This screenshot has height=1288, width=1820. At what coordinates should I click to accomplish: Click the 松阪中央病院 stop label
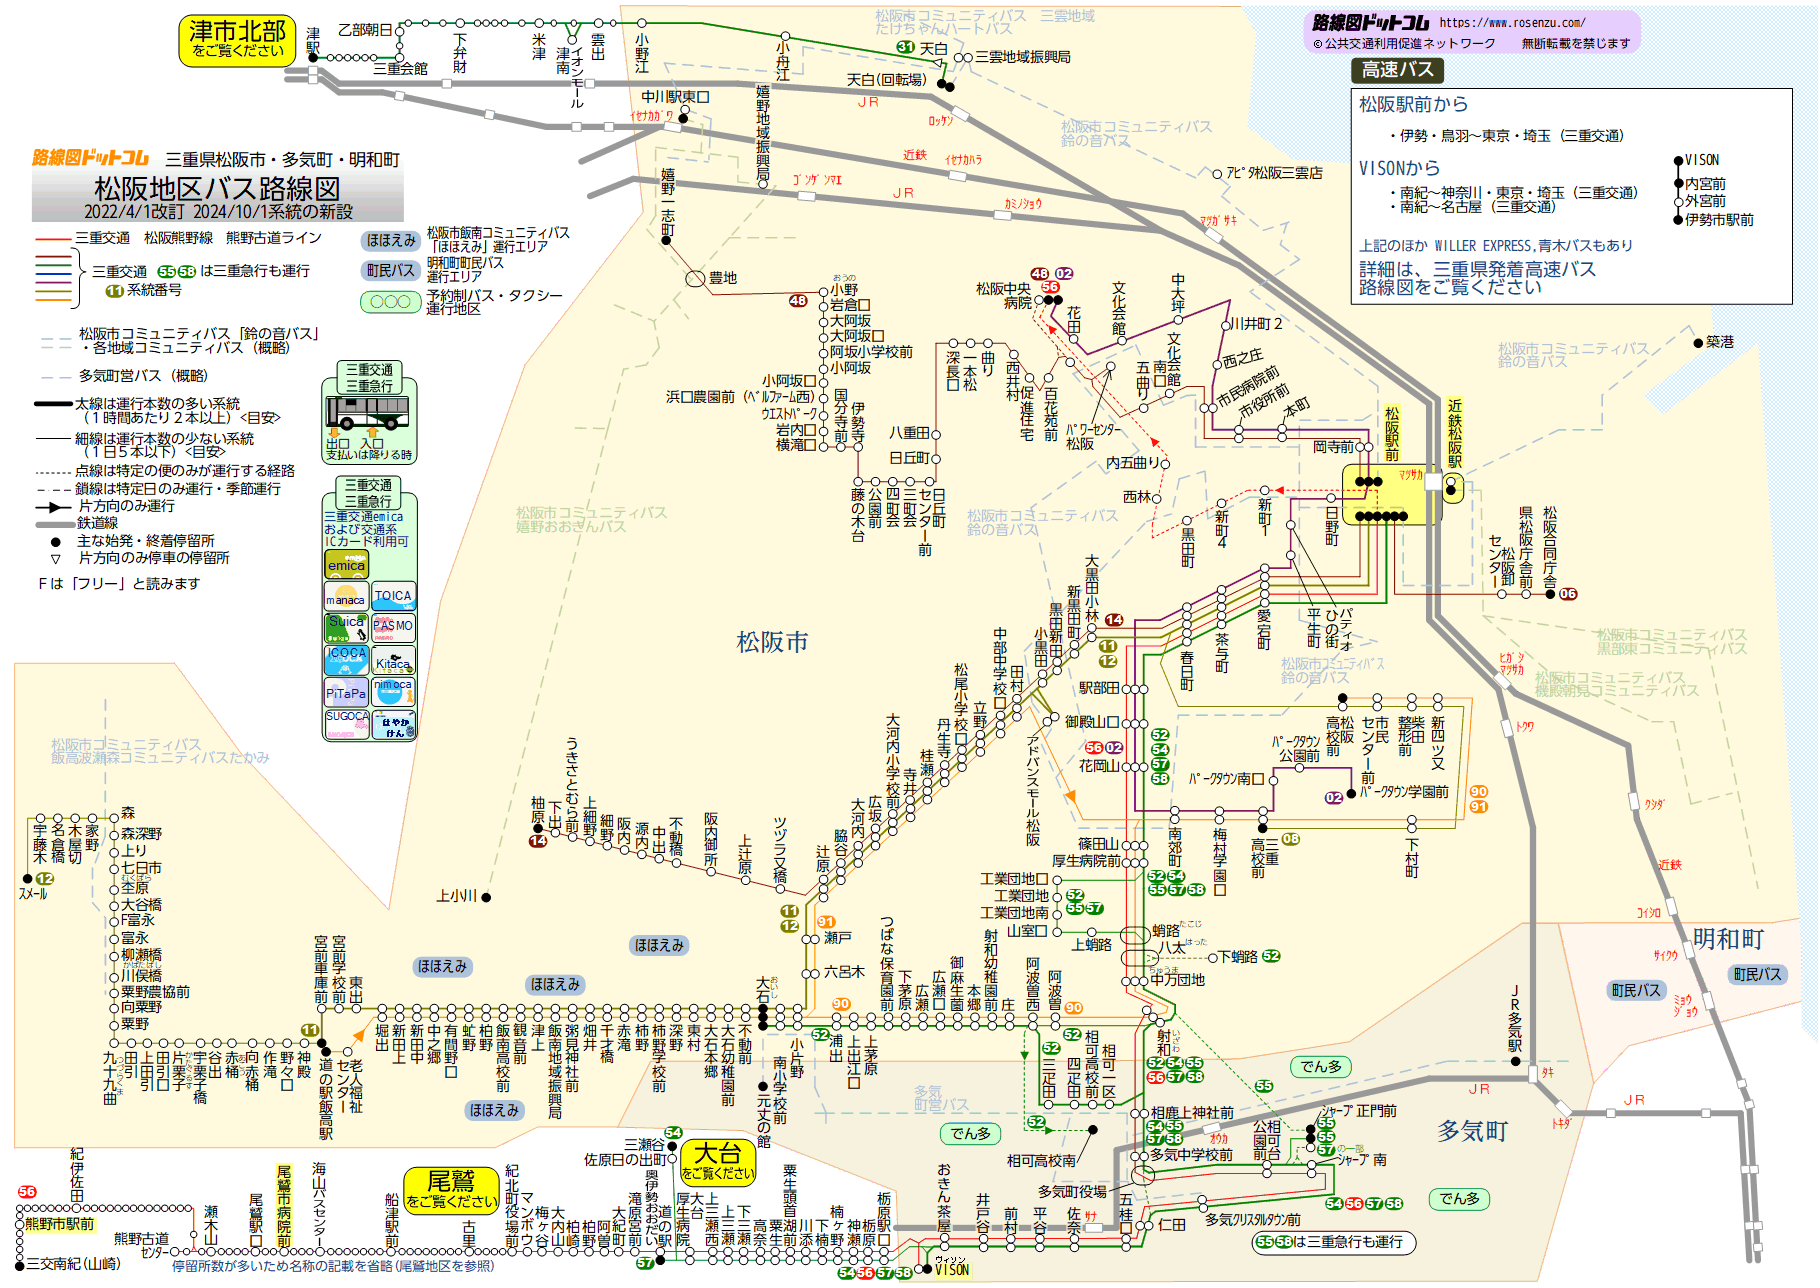click(x=1003, y=295)
